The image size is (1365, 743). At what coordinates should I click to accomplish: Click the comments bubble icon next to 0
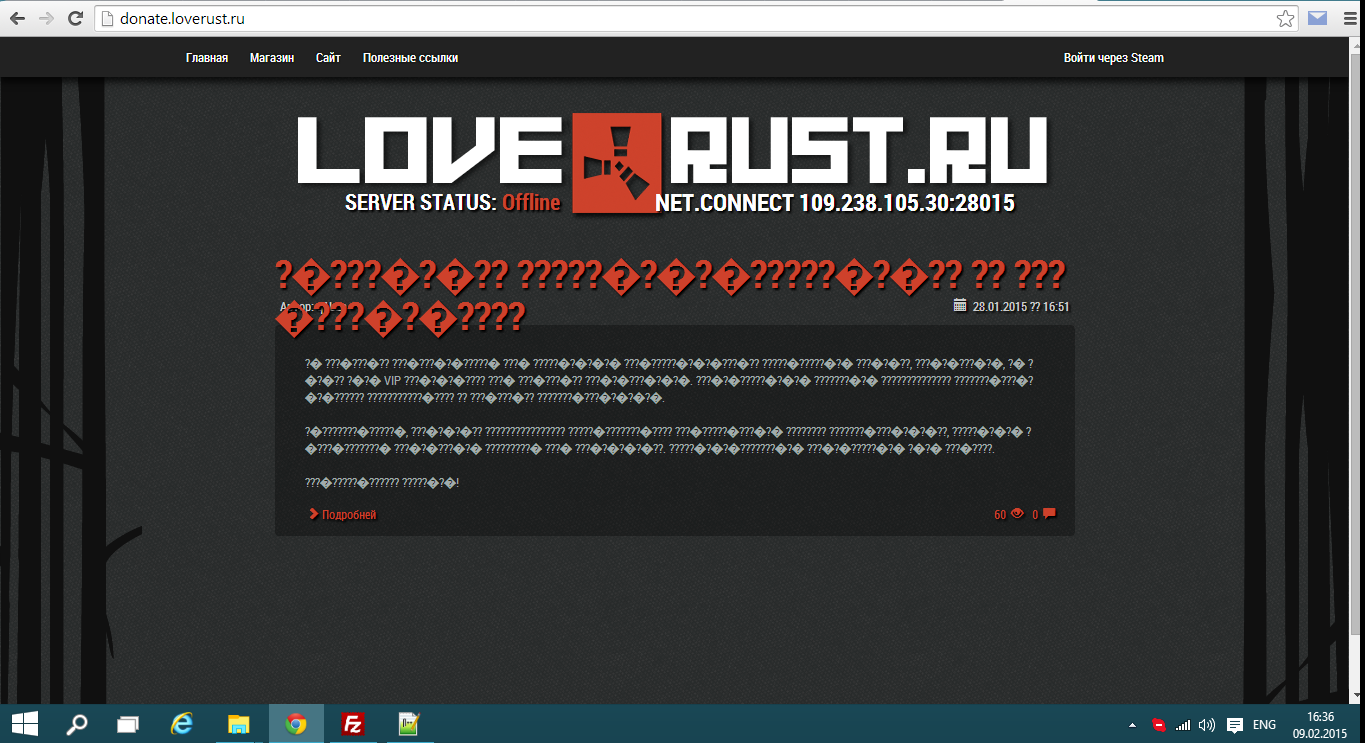[1049, 514]
